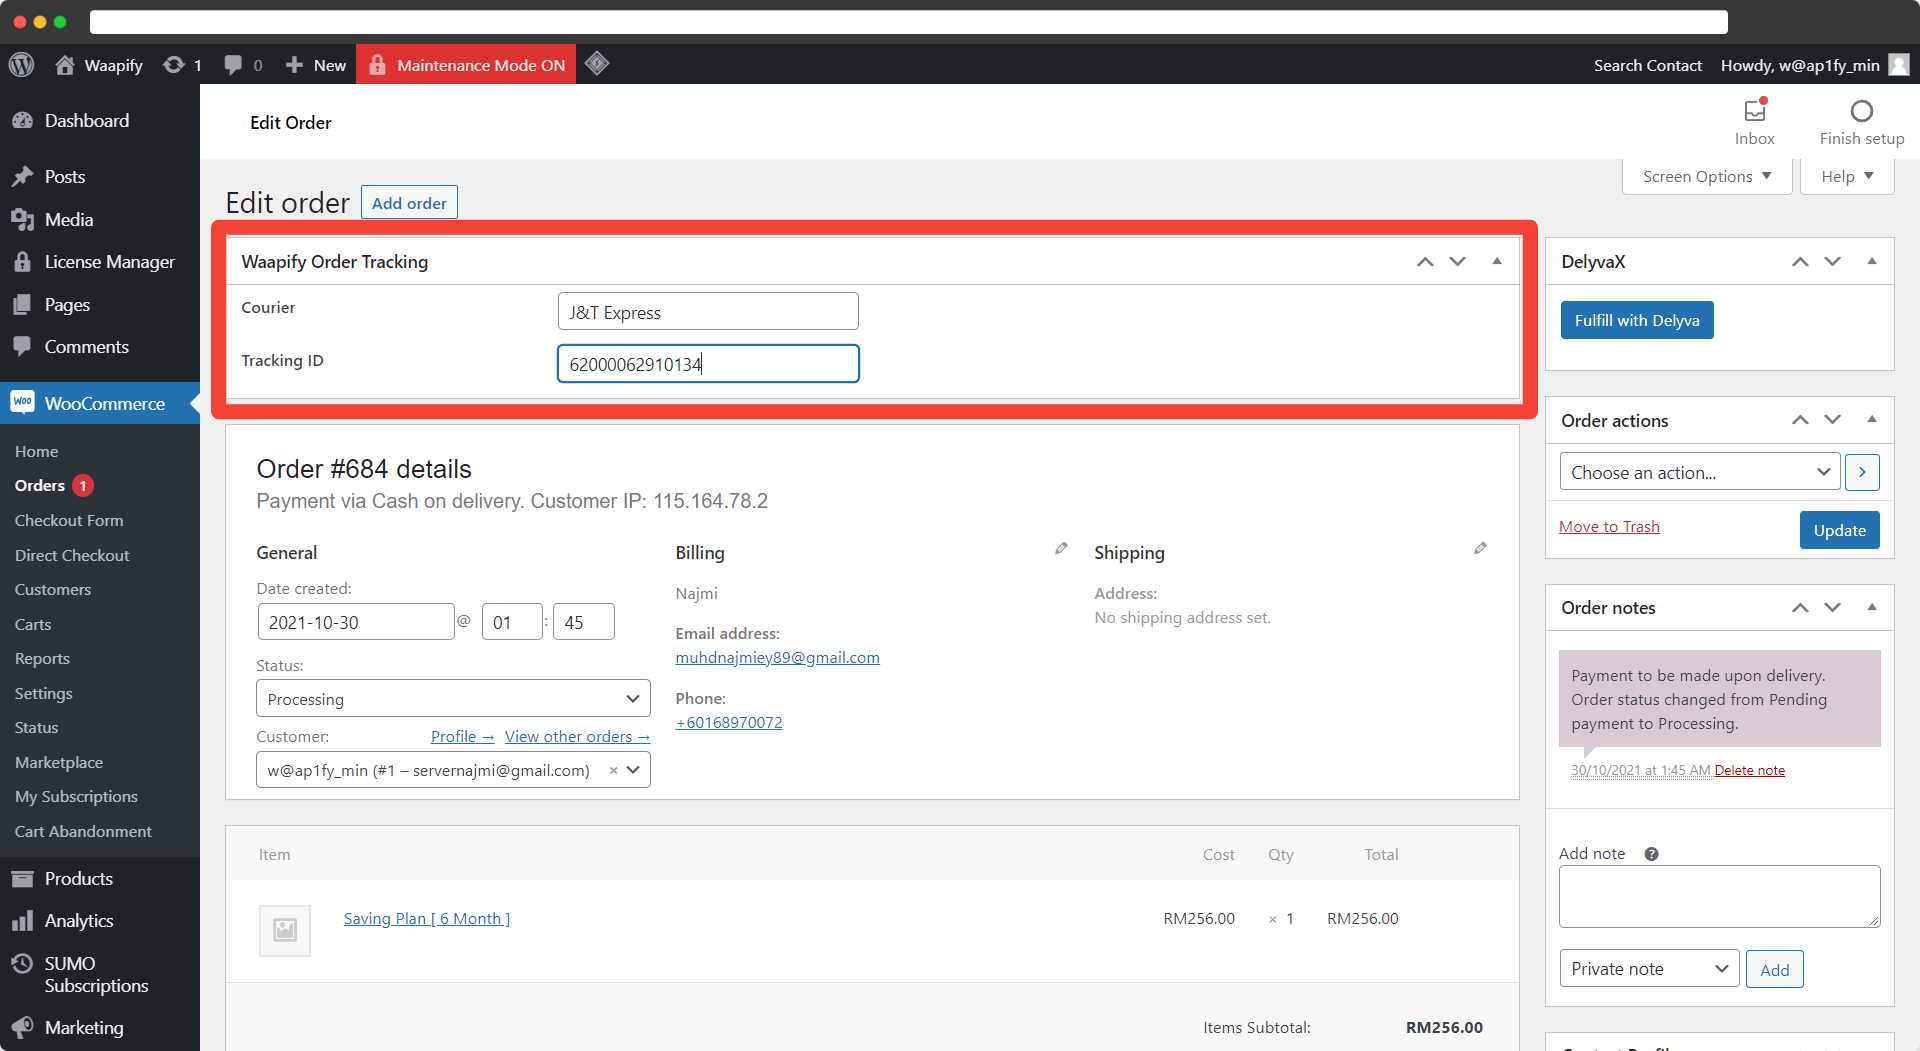The width and height of the screenshot is (1920, 1051).
Task: Click the Fulfill with Delyva button
Action: tap(1637, 320)
